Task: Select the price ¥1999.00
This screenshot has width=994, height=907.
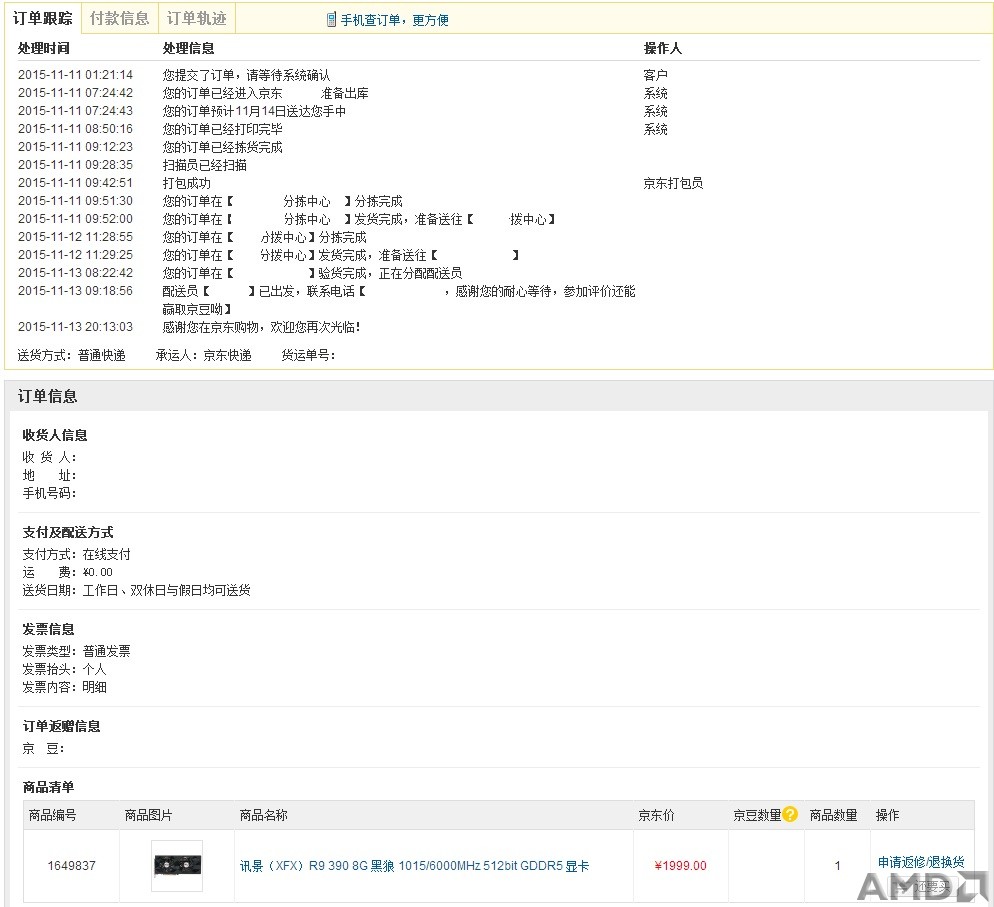Action: tap(680, 866)
